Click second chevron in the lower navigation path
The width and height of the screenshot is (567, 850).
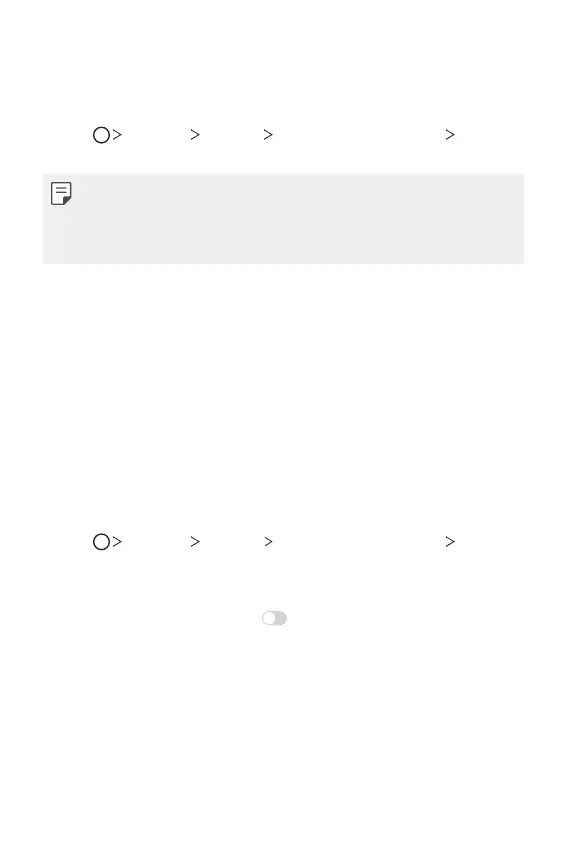pos(195,542)
